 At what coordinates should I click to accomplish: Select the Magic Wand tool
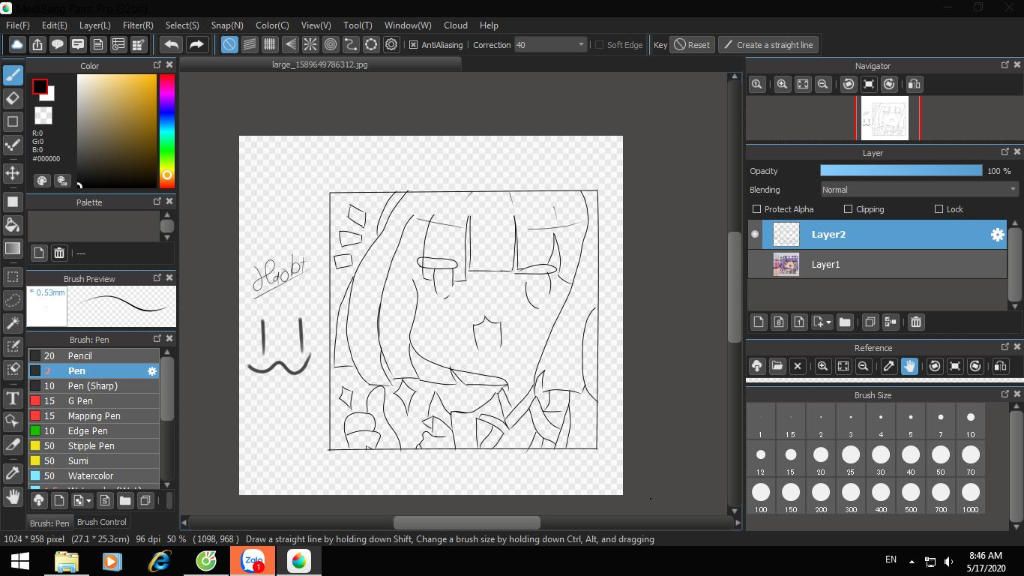click(x=12, y=323)
